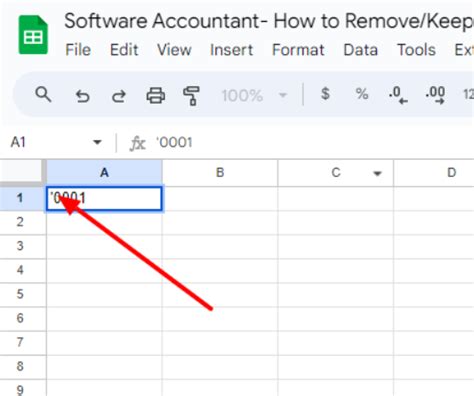Select column B header

pyautogui.click(x=220, y=173)
